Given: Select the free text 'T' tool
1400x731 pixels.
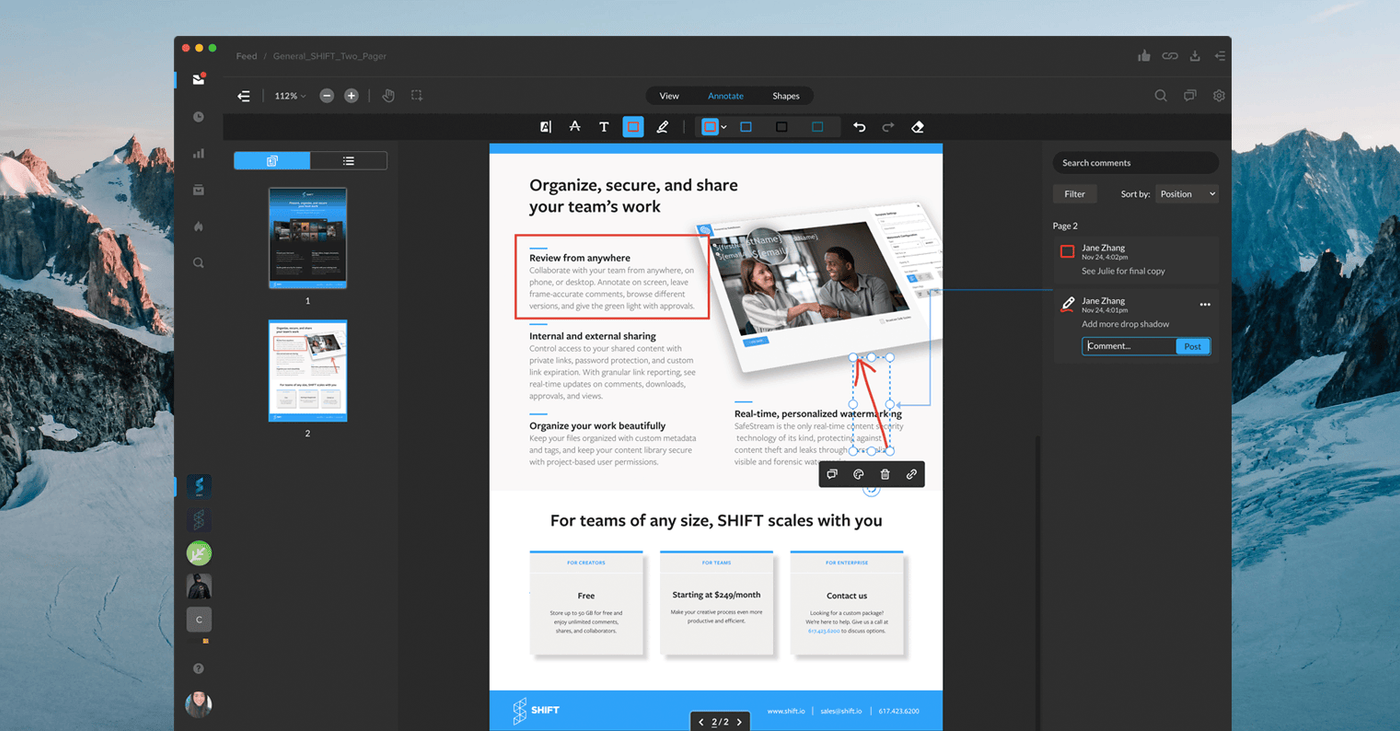Looking at the screenshot, I should pos(604,127).
